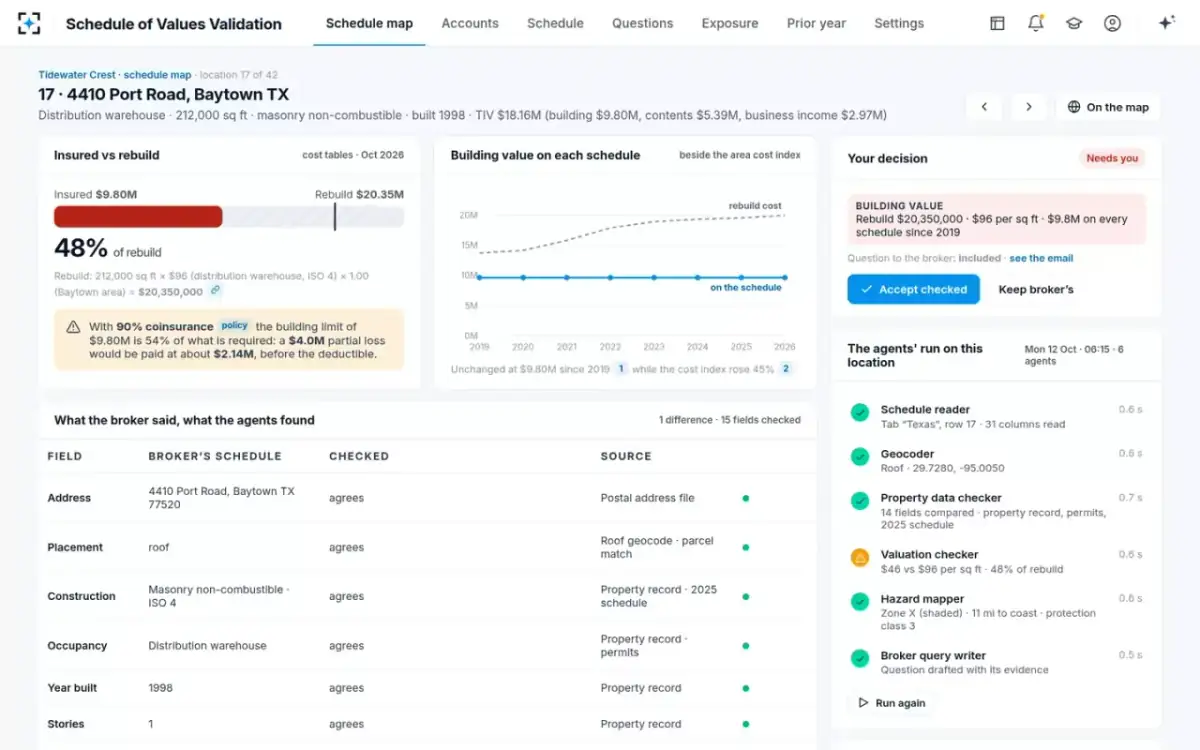Open the Questions tab

(x=642, y=23)
